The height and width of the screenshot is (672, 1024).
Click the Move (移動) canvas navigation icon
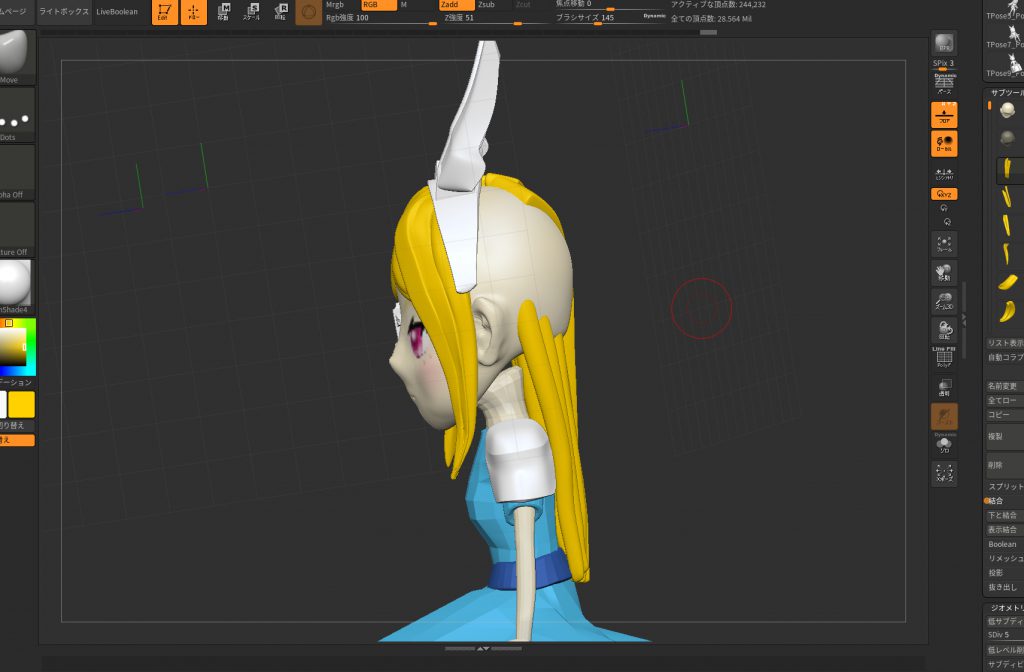[x=944, y=272]
